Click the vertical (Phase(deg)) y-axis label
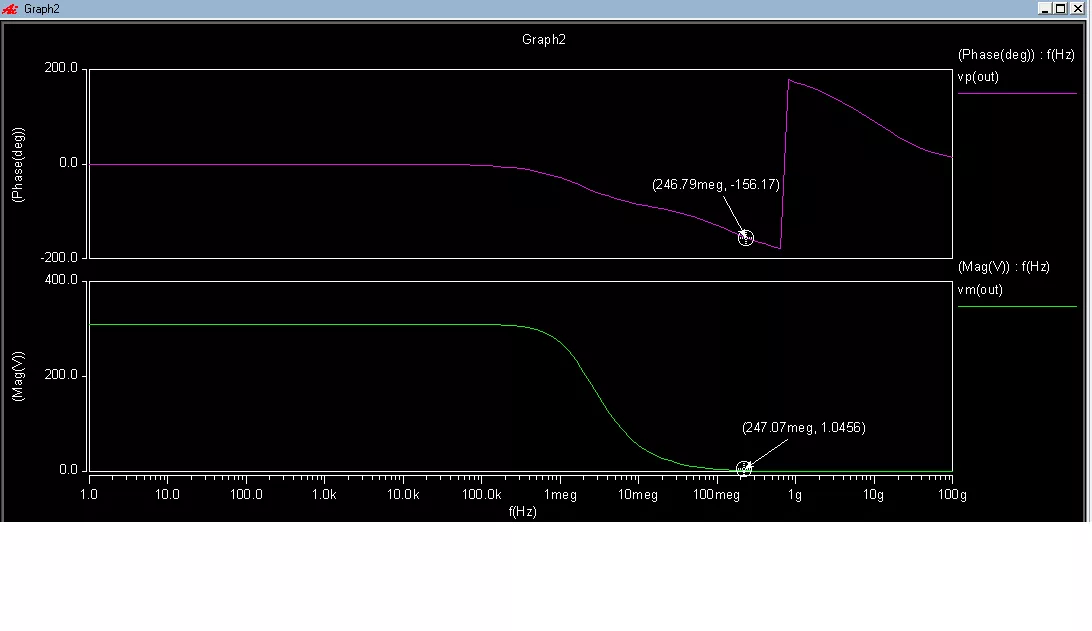1092x631 pixels. tap(18, 165)
